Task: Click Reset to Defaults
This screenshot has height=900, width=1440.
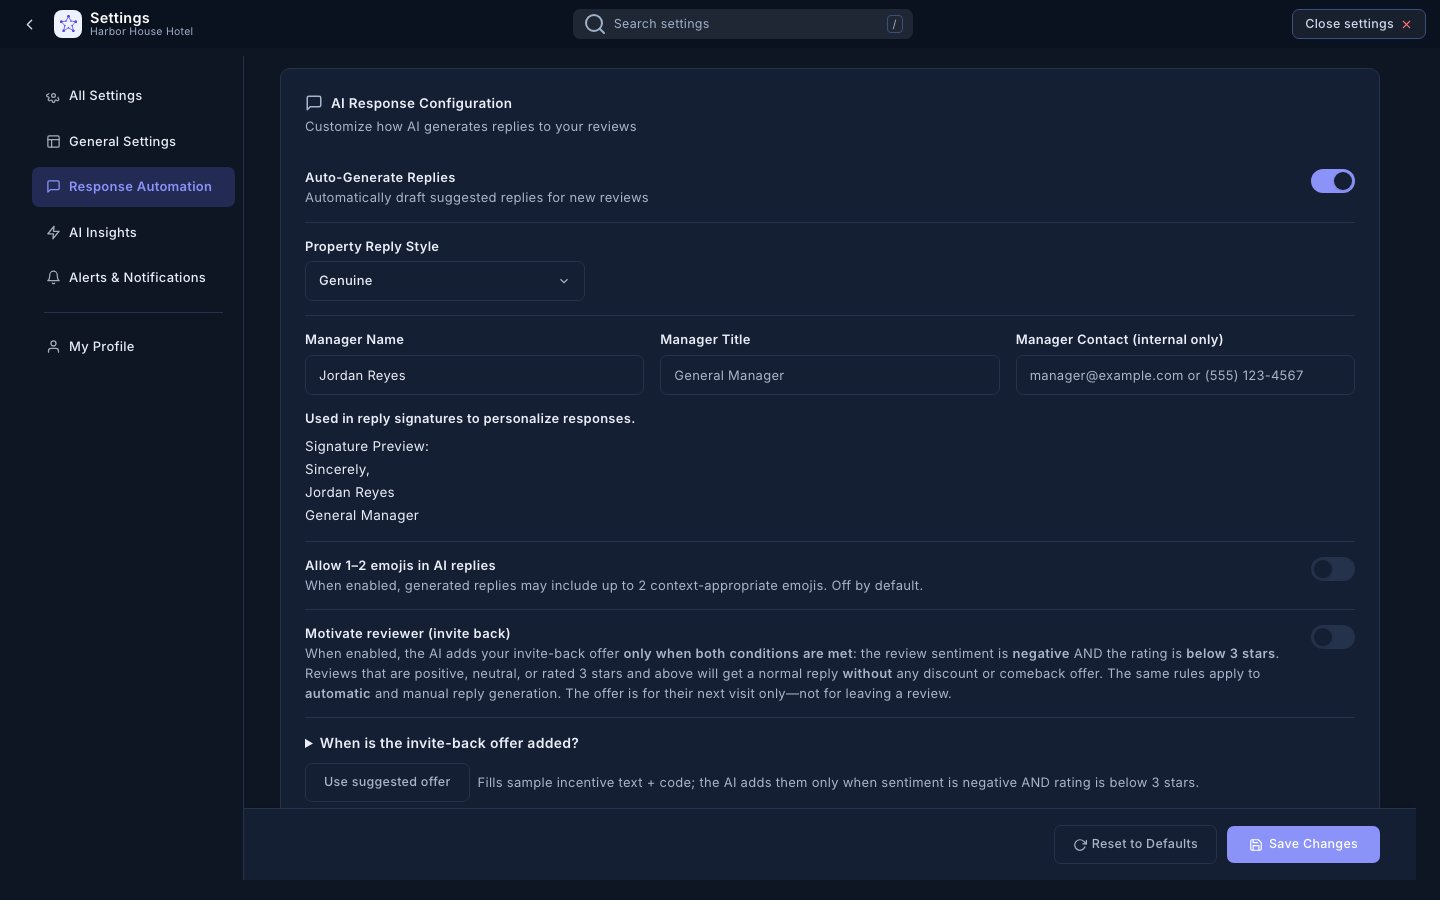Action: point(1135,845)
